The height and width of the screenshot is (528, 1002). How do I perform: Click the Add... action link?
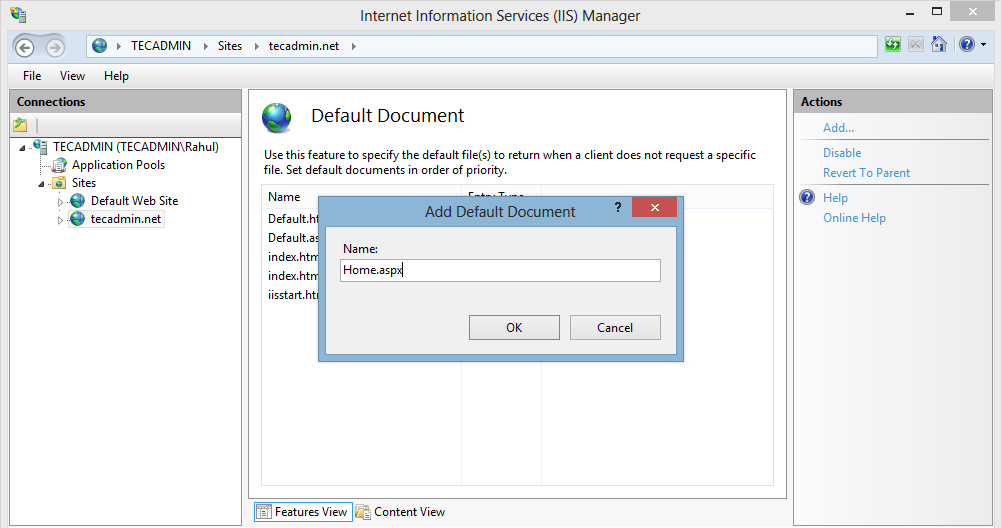(838, 127)
